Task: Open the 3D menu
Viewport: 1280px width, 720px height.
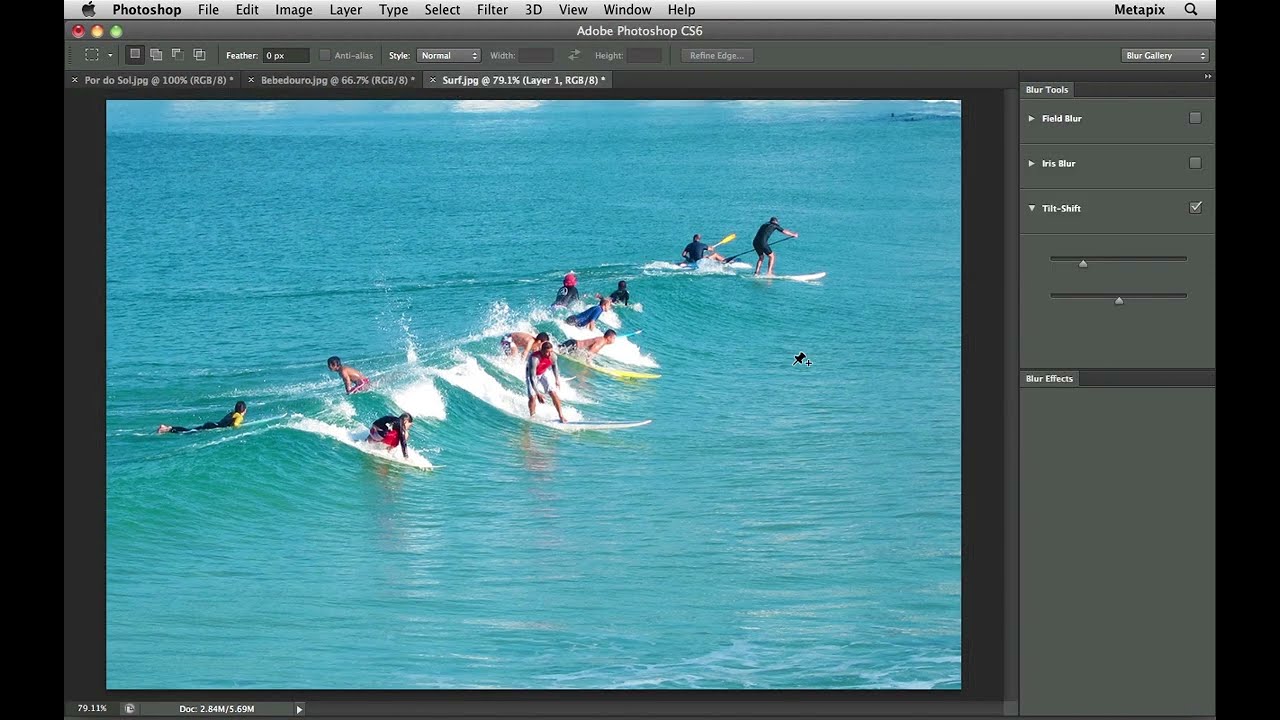Action: tap(533, 10)
